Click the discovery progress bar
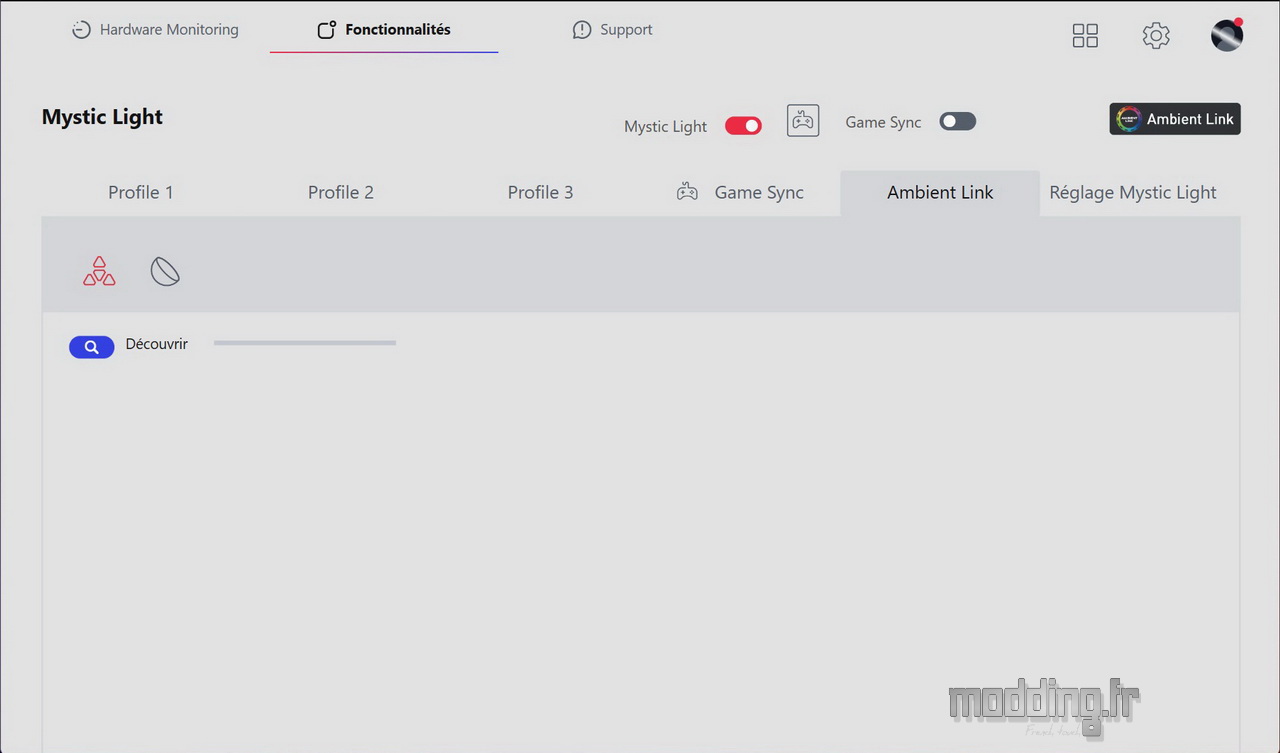This screenshot has height=753, width=1280. pos(305,343)
